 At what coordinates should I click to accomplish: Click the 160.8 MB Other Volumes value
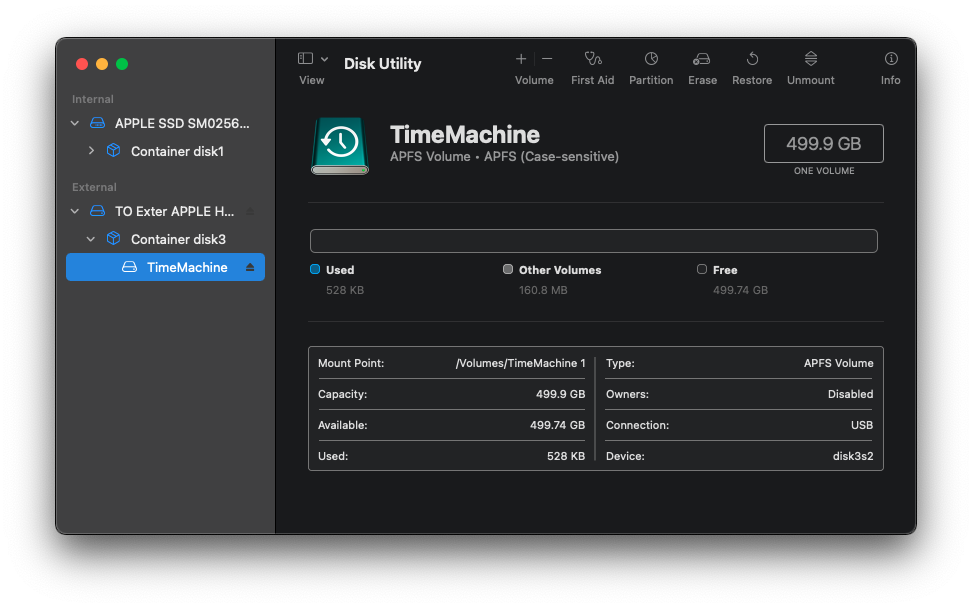coord(543,290)
